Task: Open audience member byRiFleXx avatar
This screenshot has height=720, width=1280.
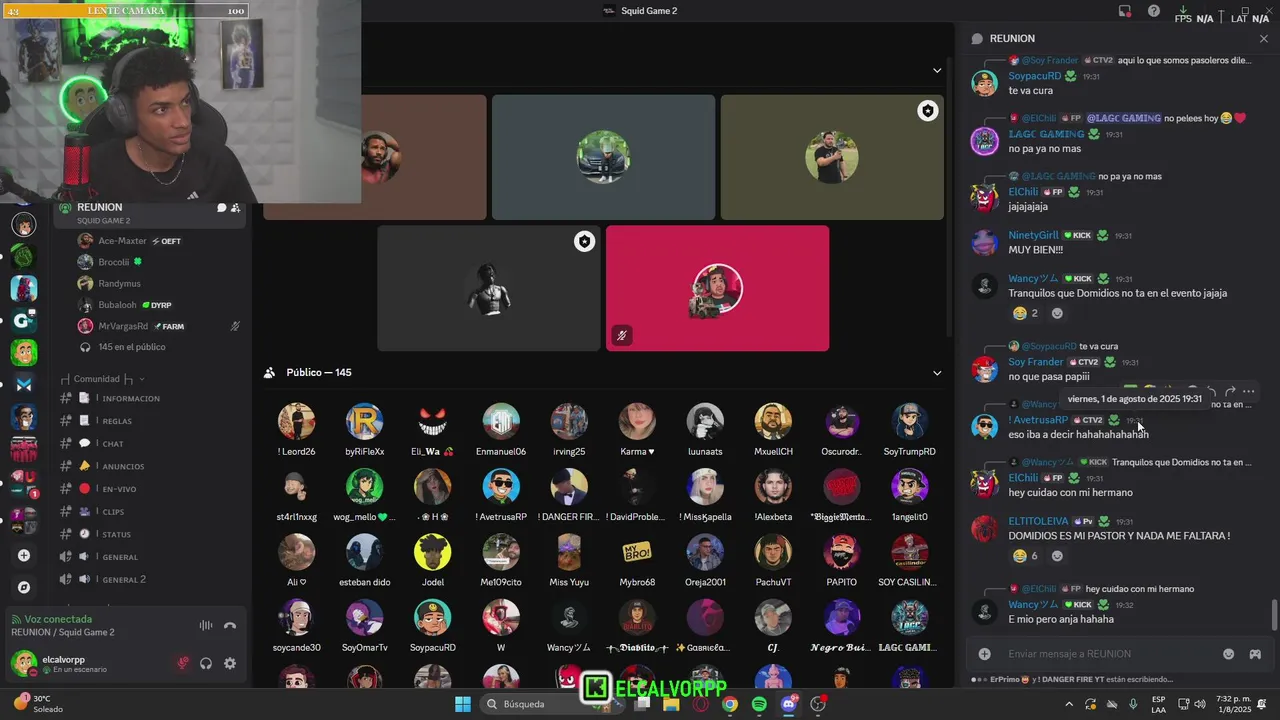Action: [x=364, y=422]
